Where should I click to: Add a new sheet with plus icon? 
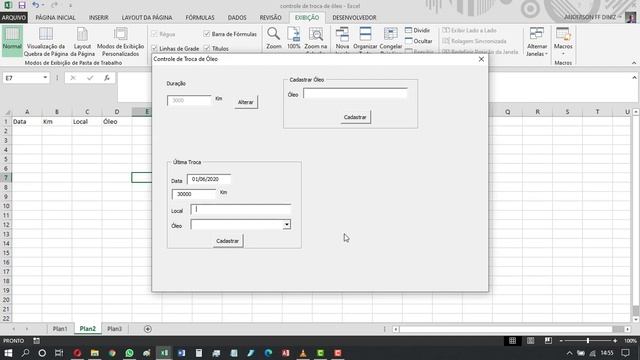[148, 329]
